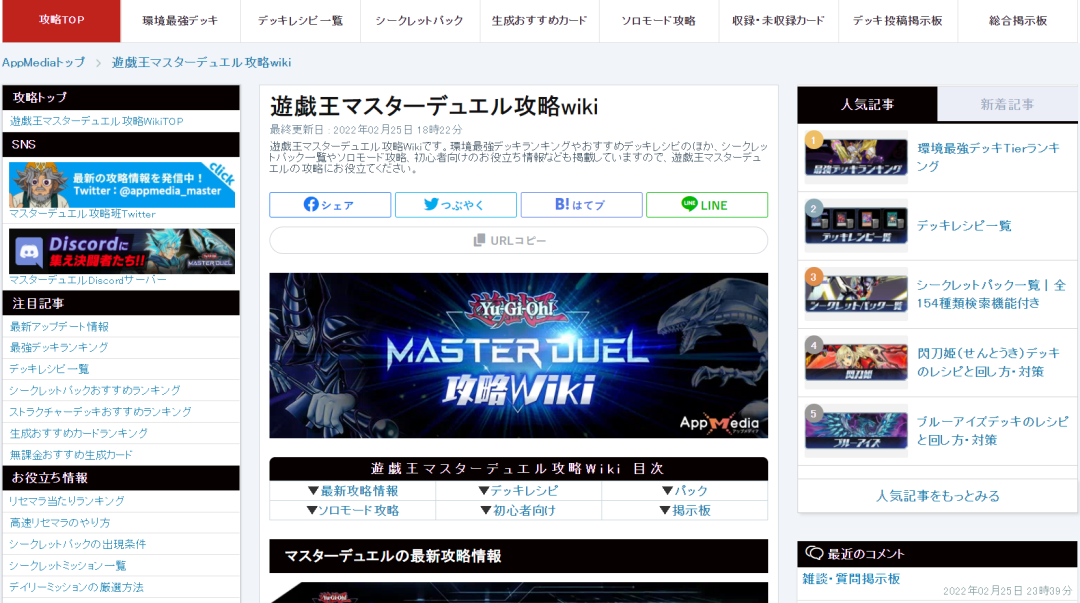Screen dimensions: 1080x603
Task: Open the 総合掲示板 navigation tab
Action: tap(1017, 21)
